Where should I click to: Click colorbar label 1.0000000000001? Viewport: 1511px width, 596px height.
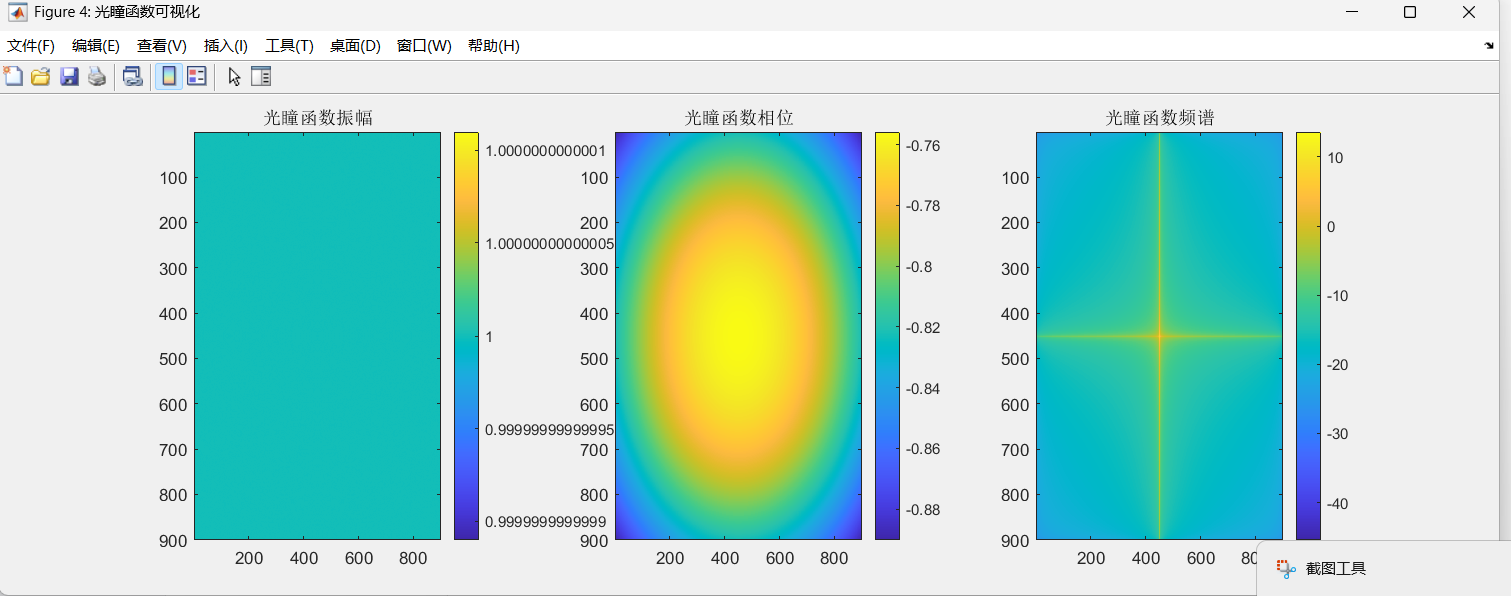pyautogui.click(x=546, y=151)
